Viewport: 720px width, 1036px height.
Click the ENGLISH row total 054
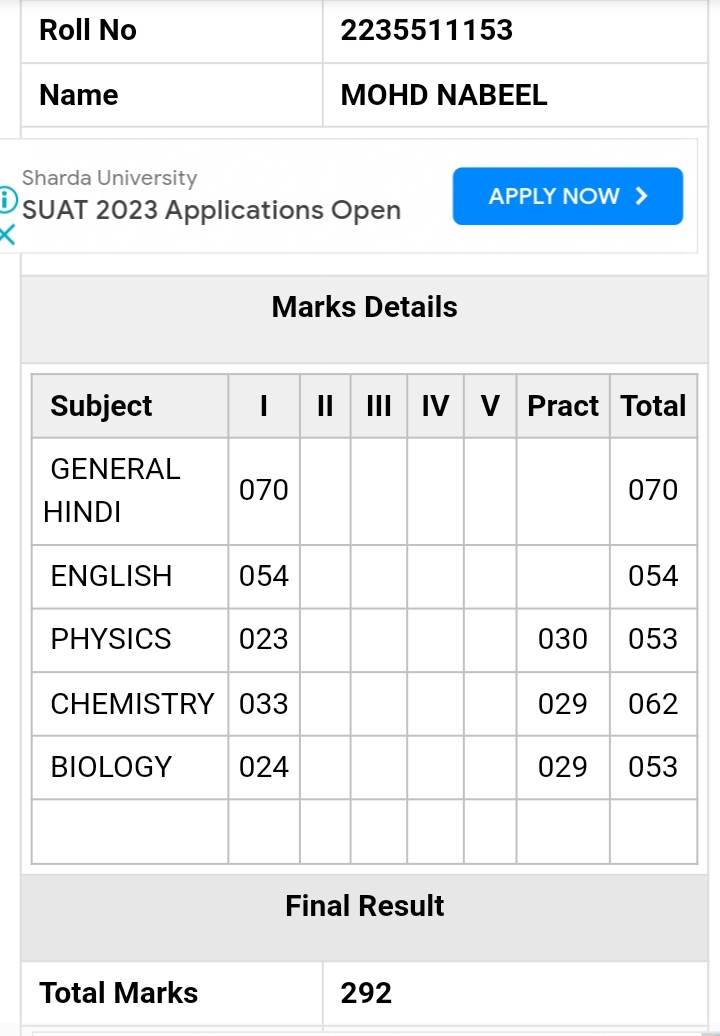[653, 576]
